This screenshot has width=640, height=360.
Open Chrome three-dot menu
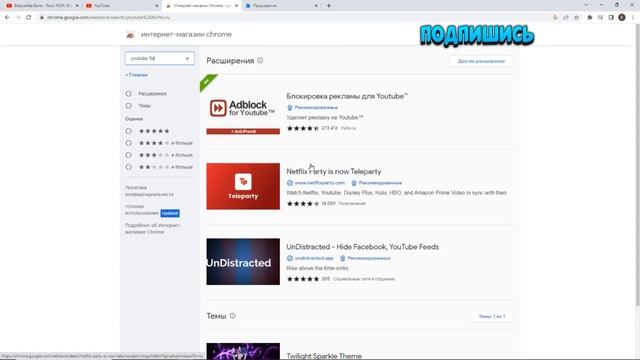pyautogui.click(x=633, y=18)
